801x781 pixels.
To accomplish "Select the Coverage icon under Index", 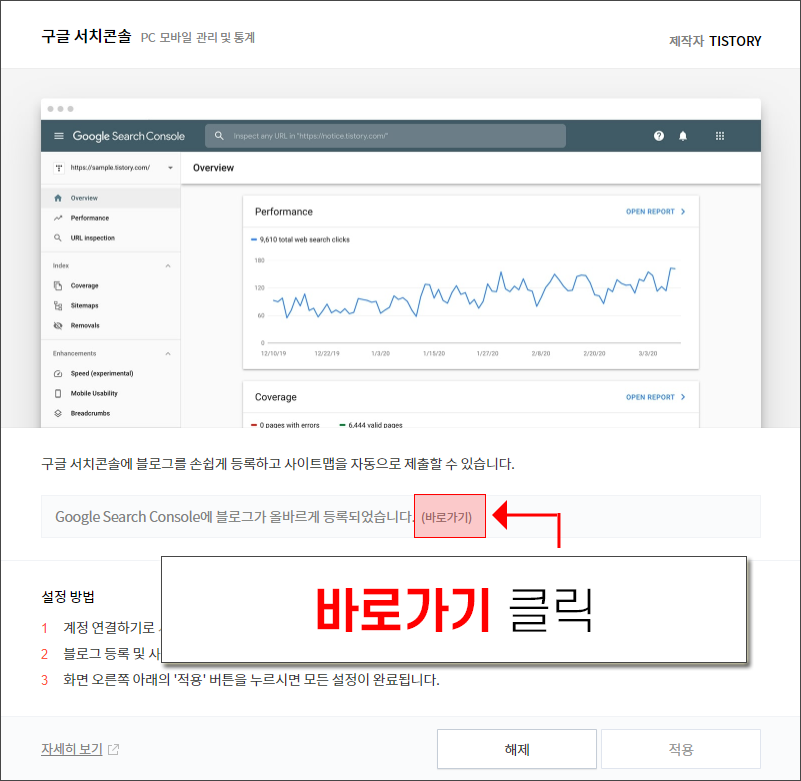I will point(58,285).
